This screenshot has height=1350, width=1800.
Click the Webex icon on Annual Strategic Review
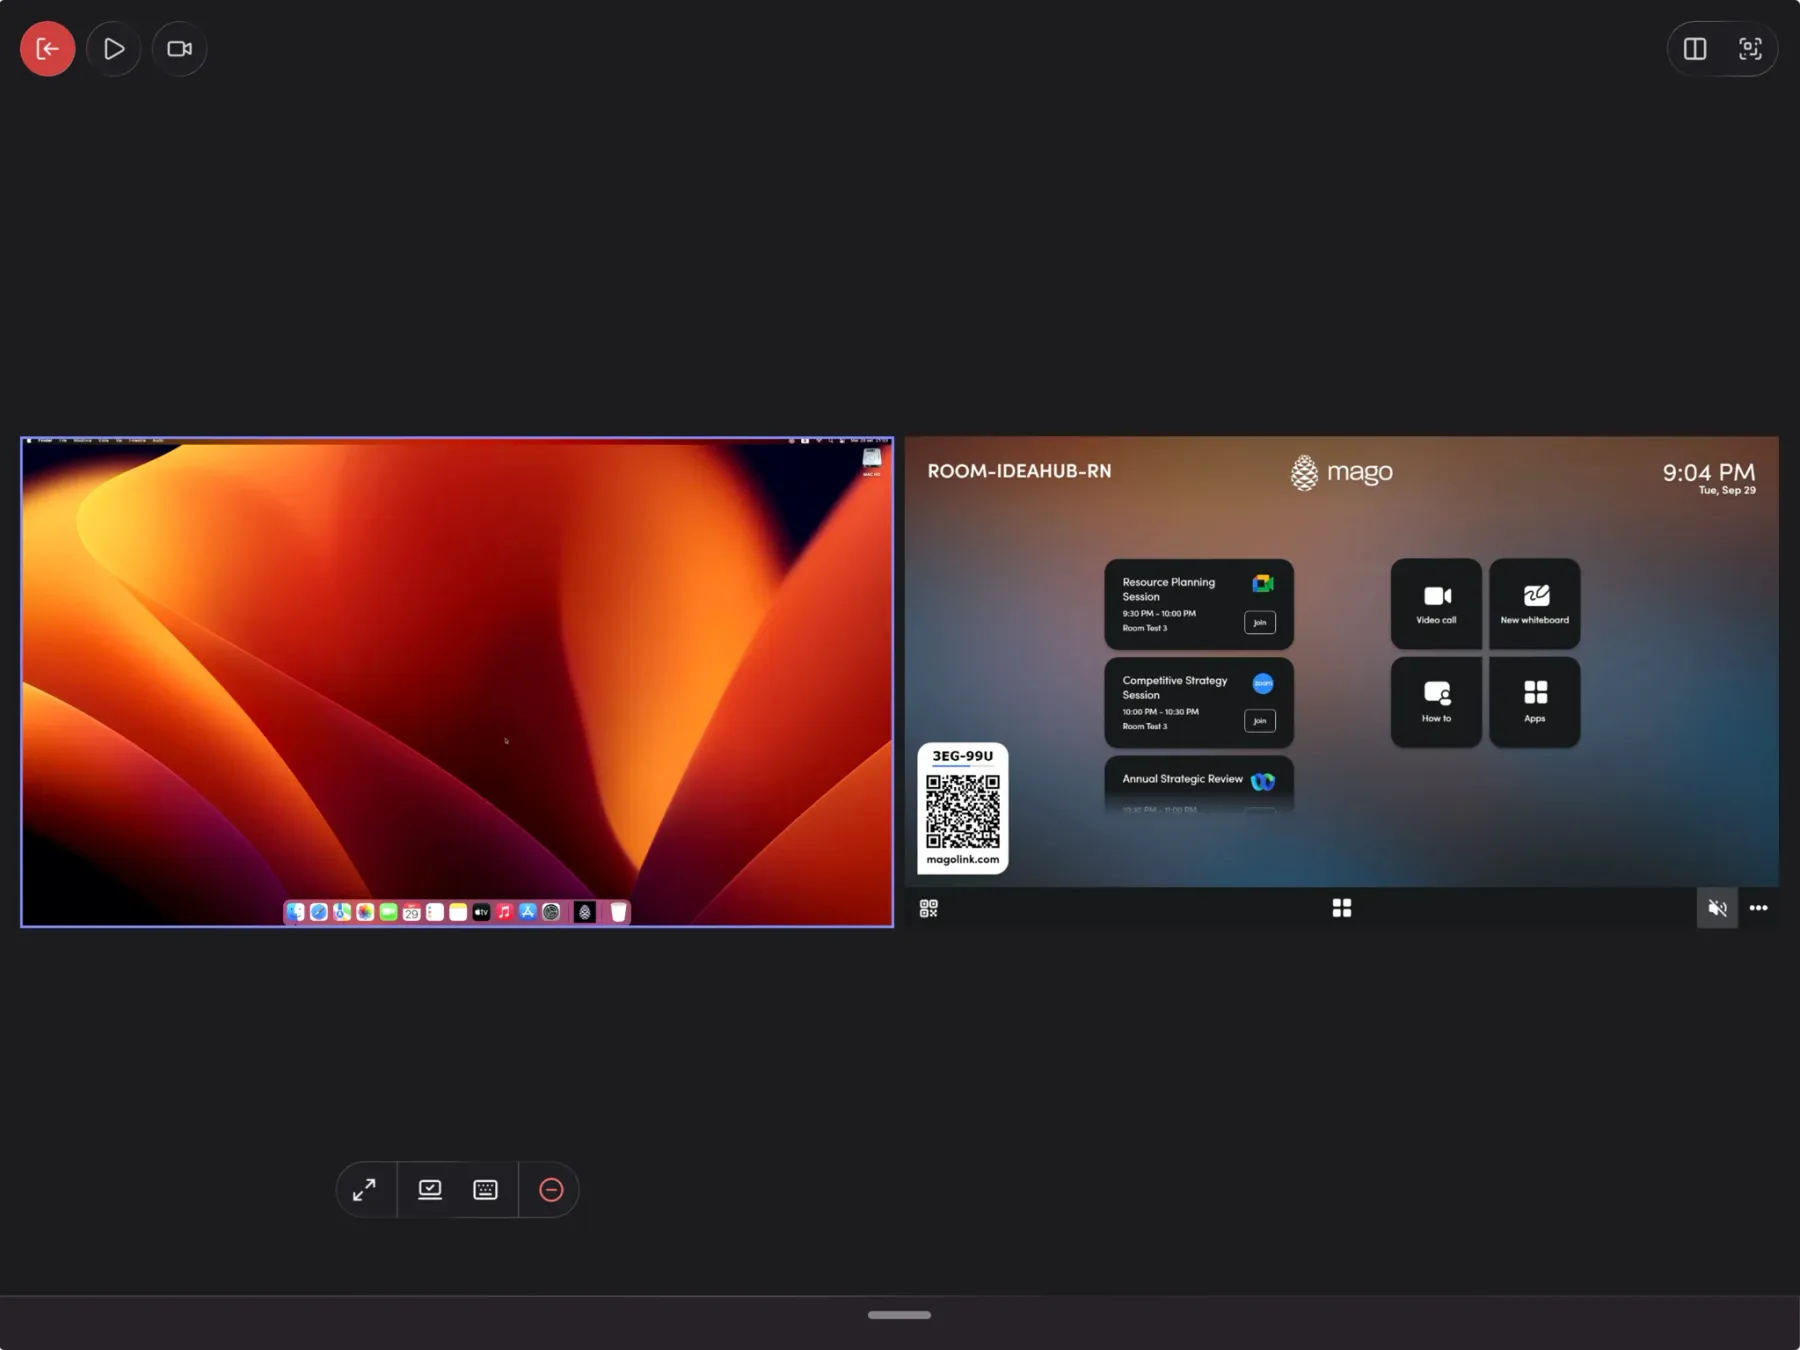1263,781
